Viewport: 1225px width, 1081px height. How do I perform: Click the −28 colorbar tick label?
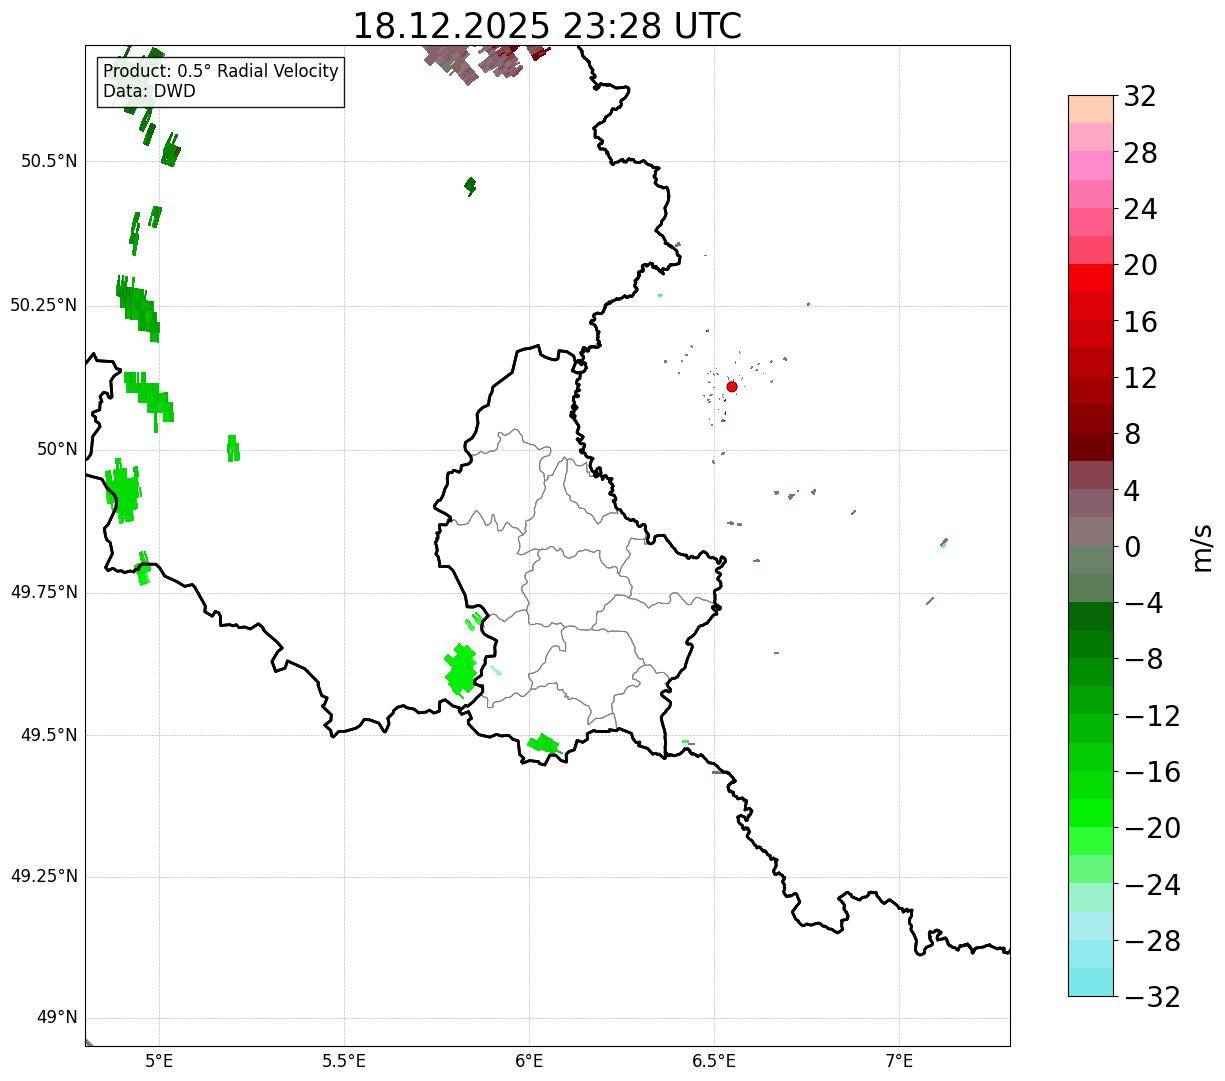point(1152,941)
